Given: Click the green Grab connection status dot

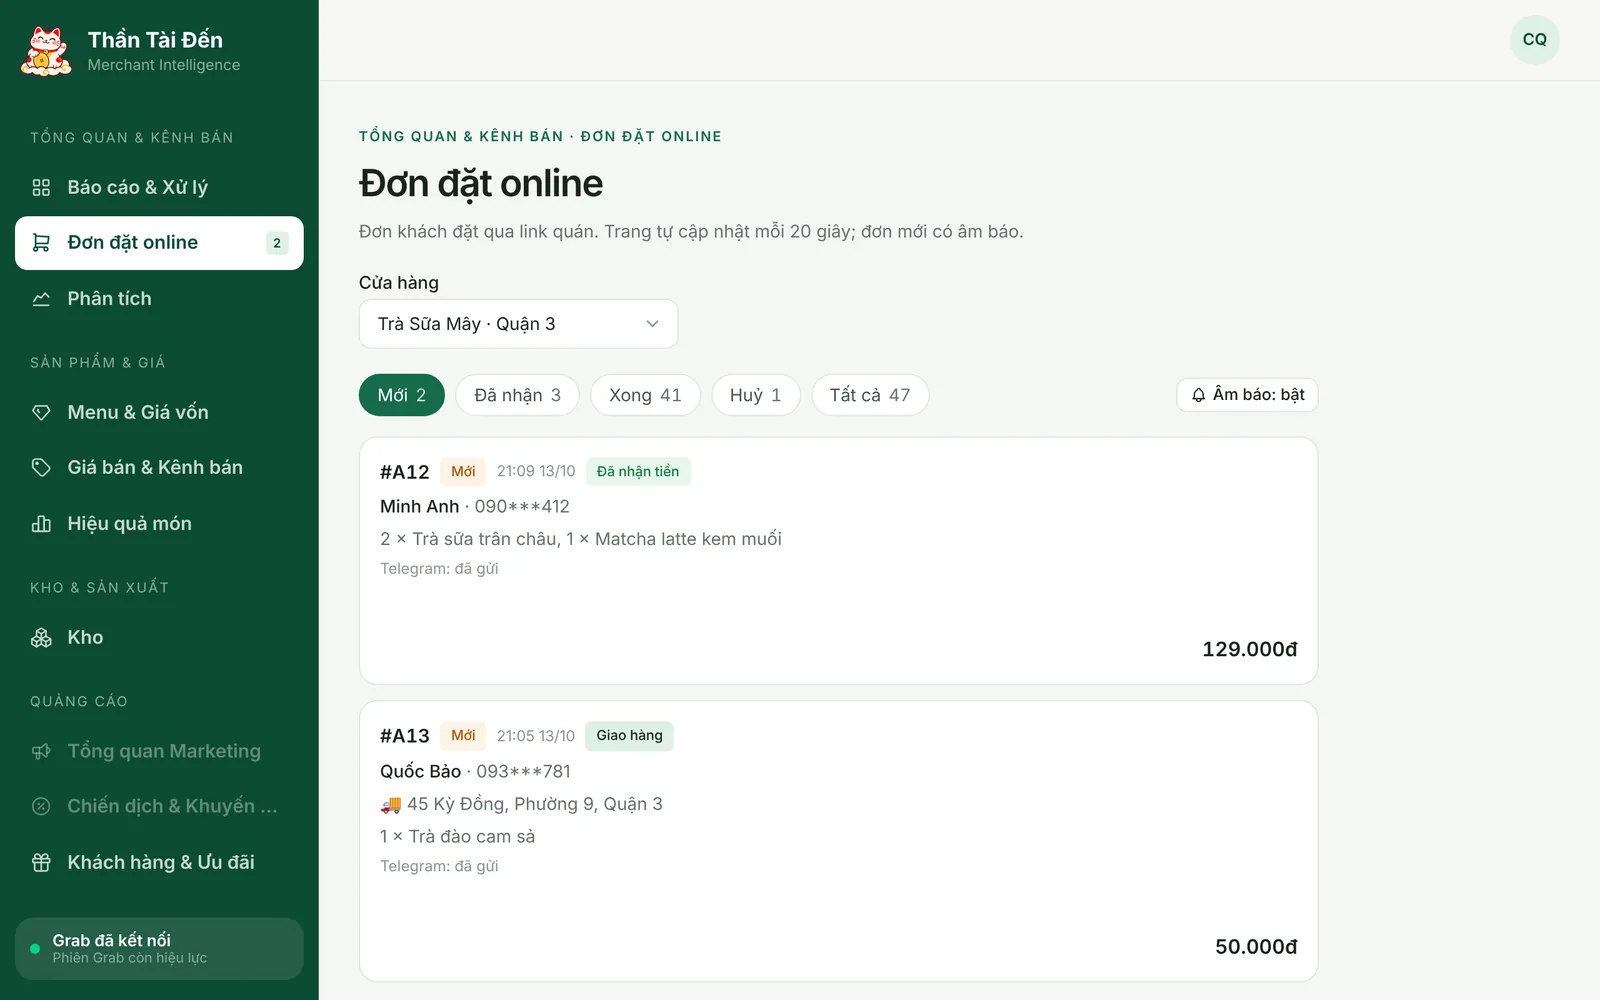Looking at the screenshot, I should [35, 948].
